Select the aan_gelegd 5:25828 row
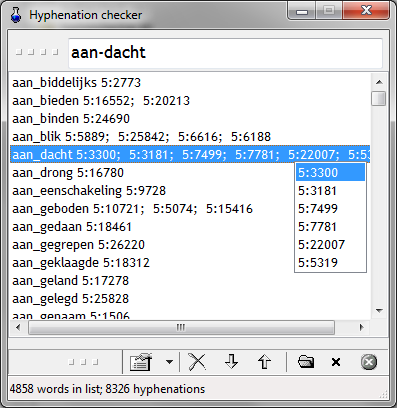This screenshot has height=408, width=397. [190, 299]
